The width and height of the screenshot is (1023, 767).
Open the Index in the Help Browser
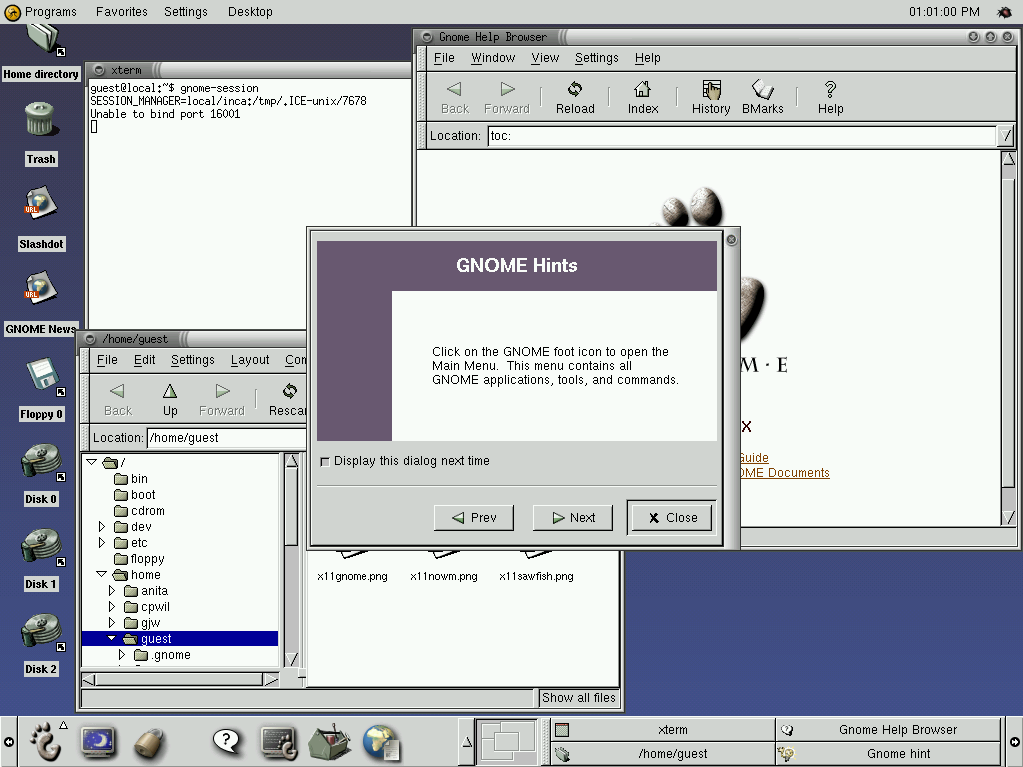[641, 96]
